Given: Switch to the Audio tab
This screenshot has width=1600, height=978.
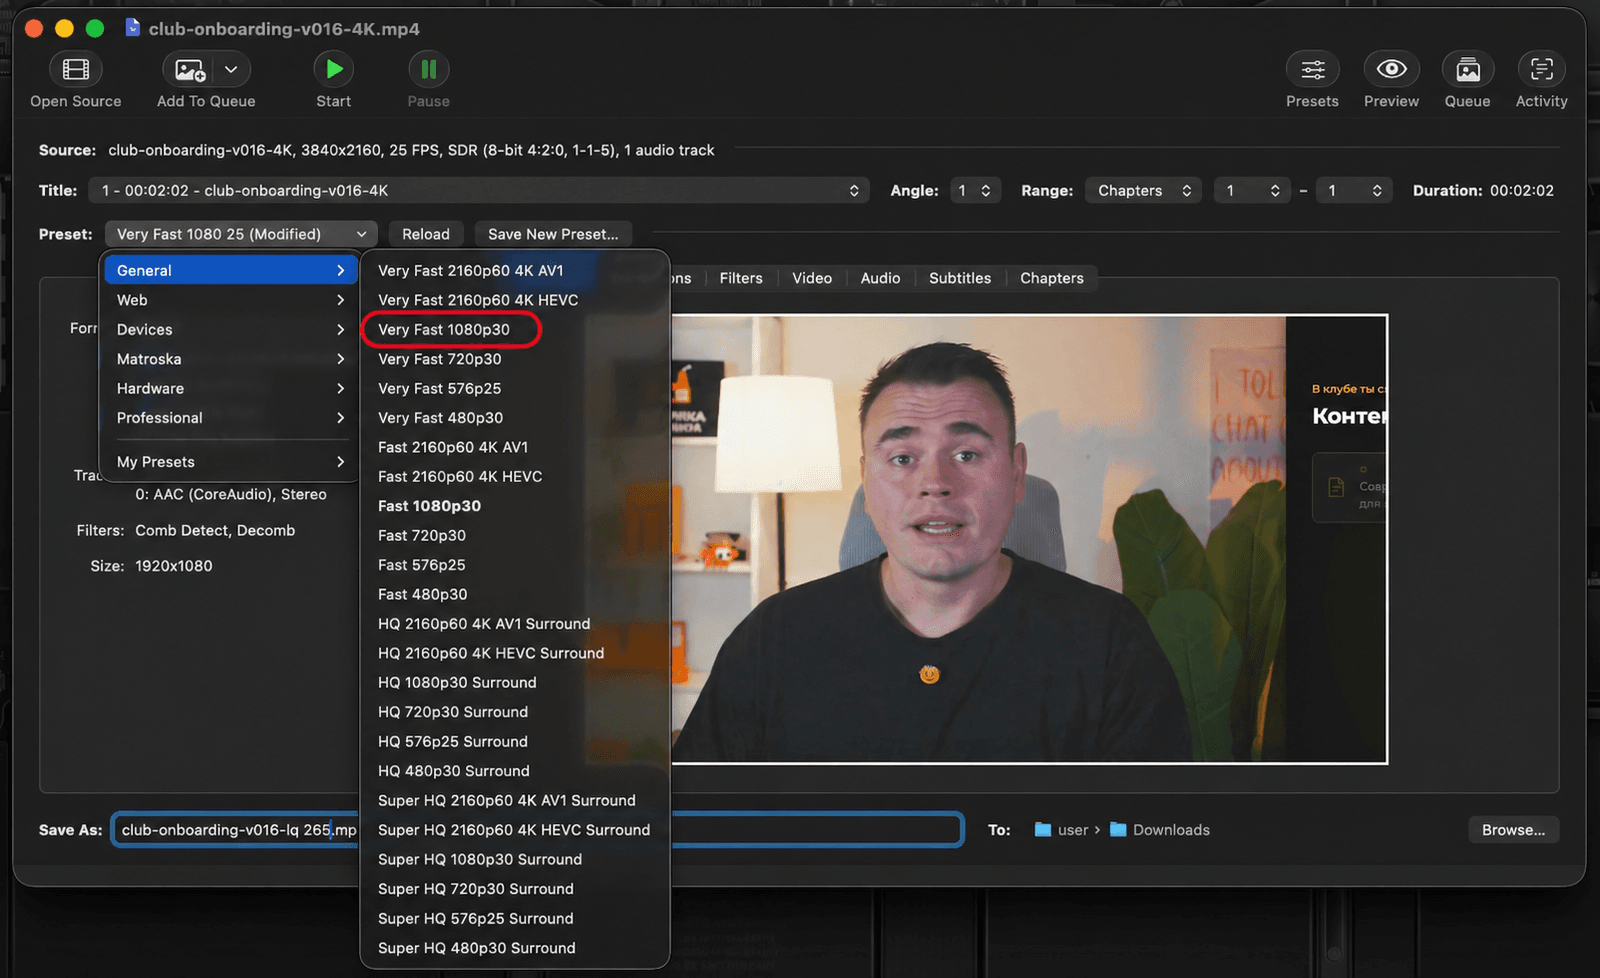Looking at the screenshot, I should (880, 278).
